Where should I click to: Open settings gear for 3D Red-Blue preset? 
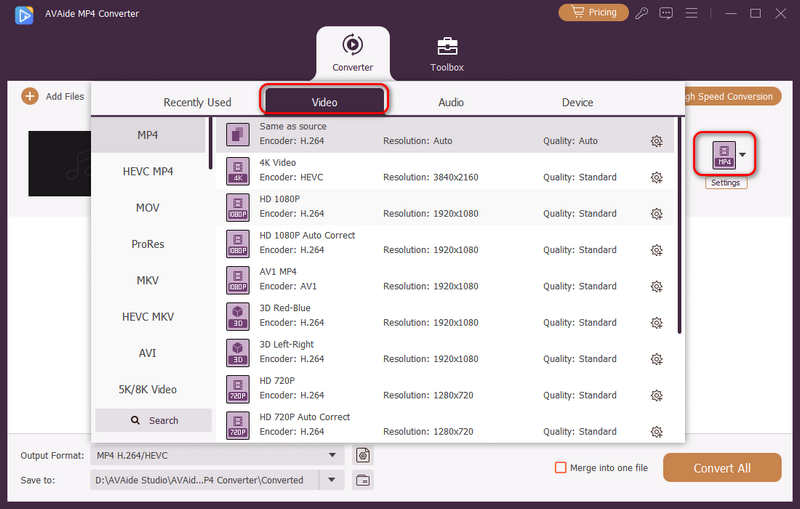tap(656, 323)
